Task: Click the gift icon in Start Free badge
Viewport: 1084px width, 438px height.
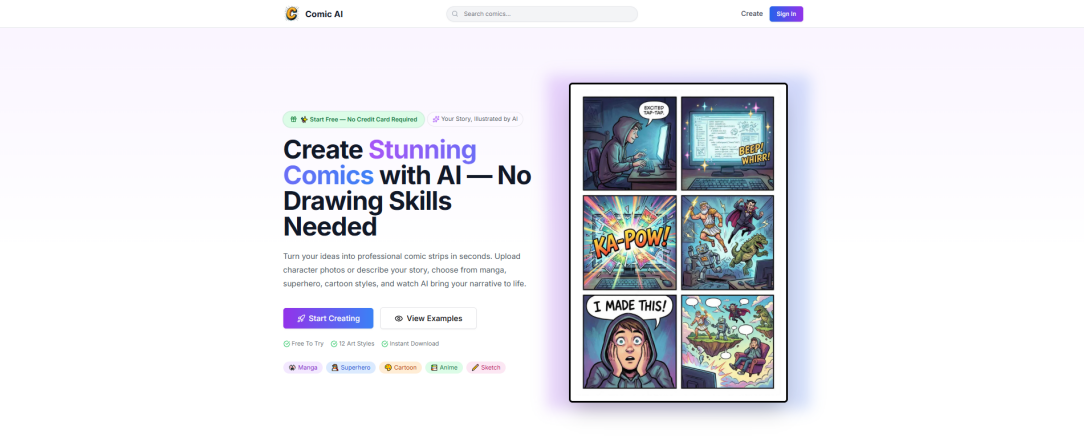Action: [293, 120]
